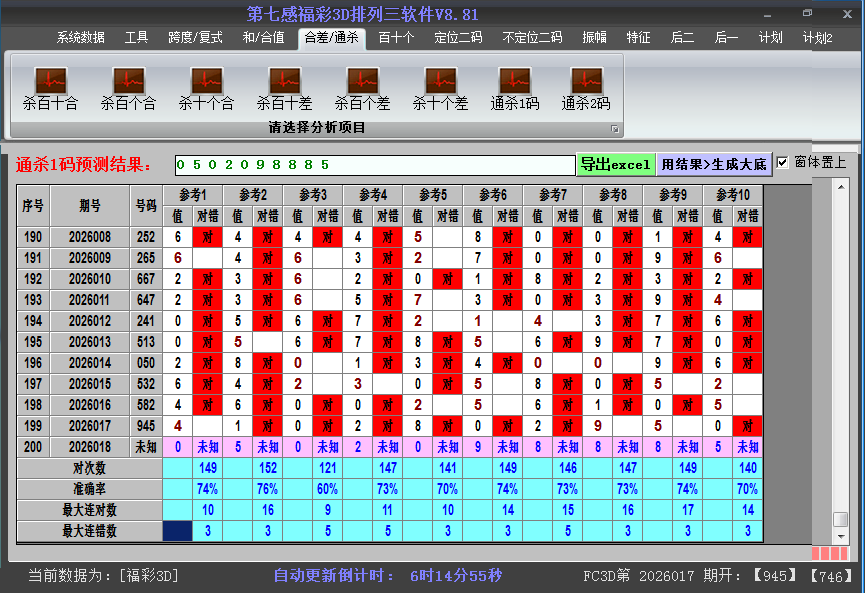Open the 通杀2码 analysis icon

(586, 87)
